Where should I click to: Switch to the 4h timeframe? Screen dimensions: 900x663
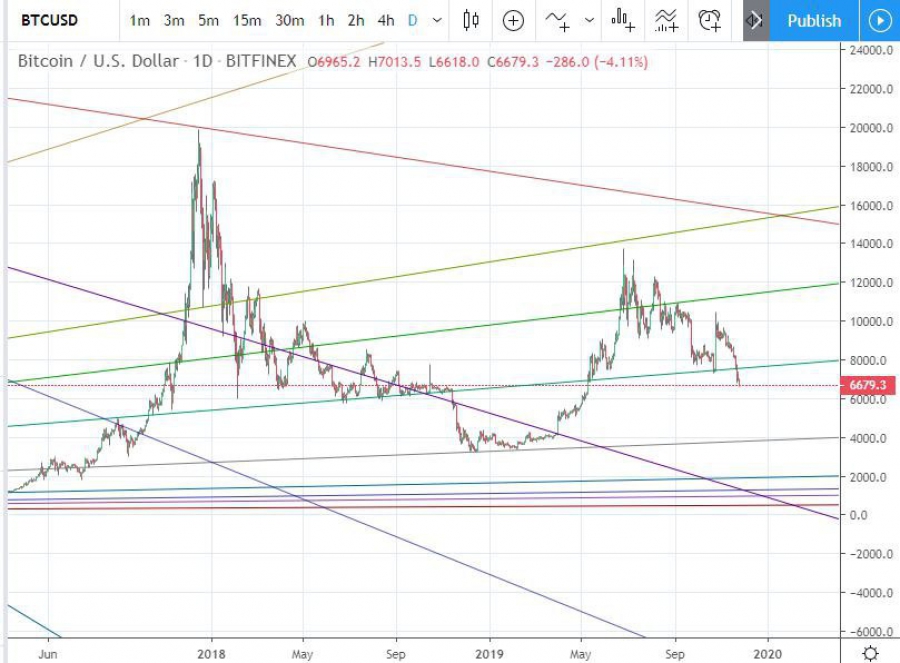[x=386, y=21]
